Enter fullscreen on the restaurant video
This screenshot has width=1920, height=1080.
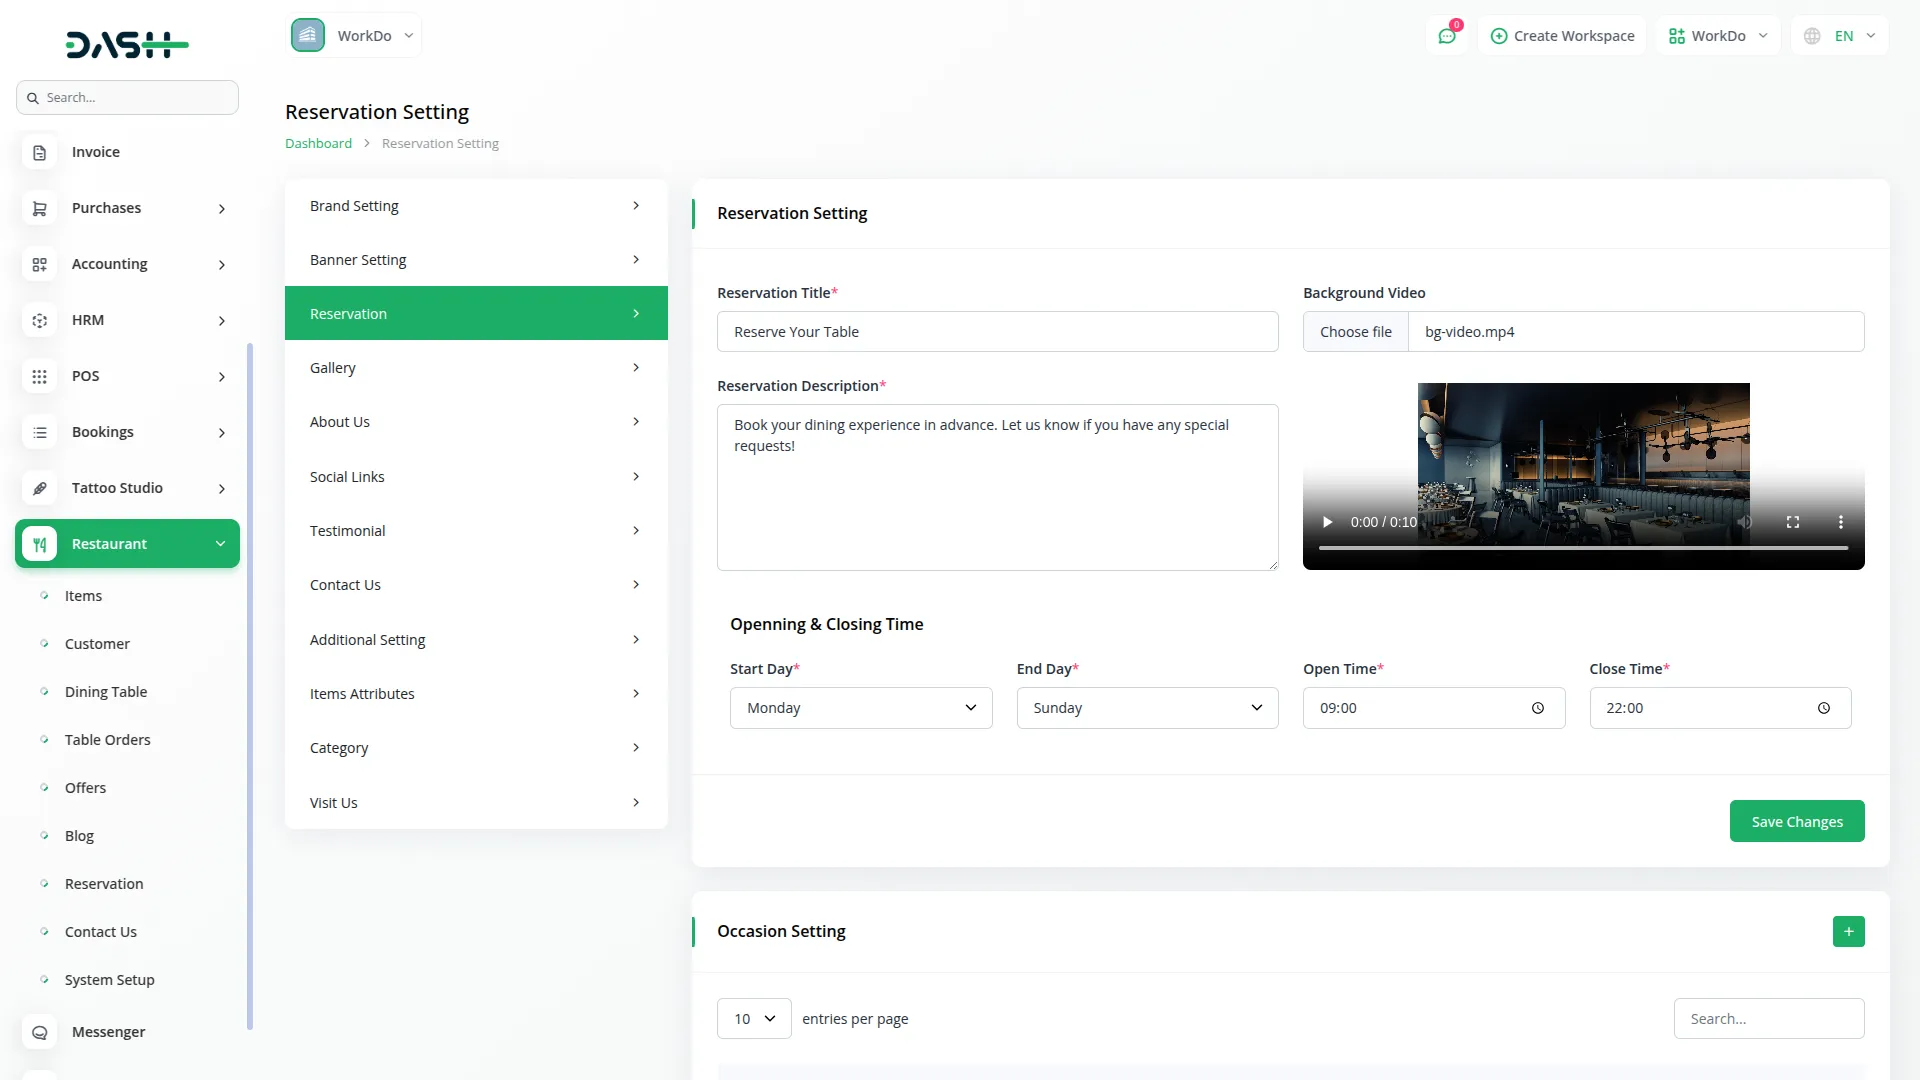tap(1793, 521)
